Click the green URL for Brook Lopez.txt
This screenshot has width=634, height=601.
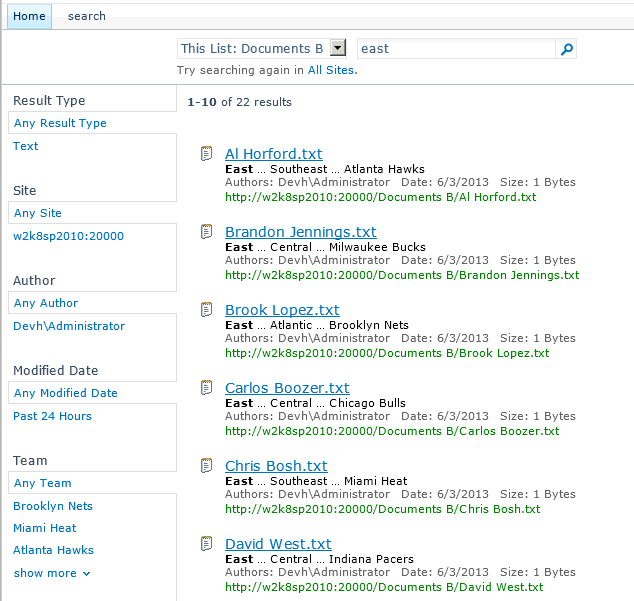(x=387, y=353)
